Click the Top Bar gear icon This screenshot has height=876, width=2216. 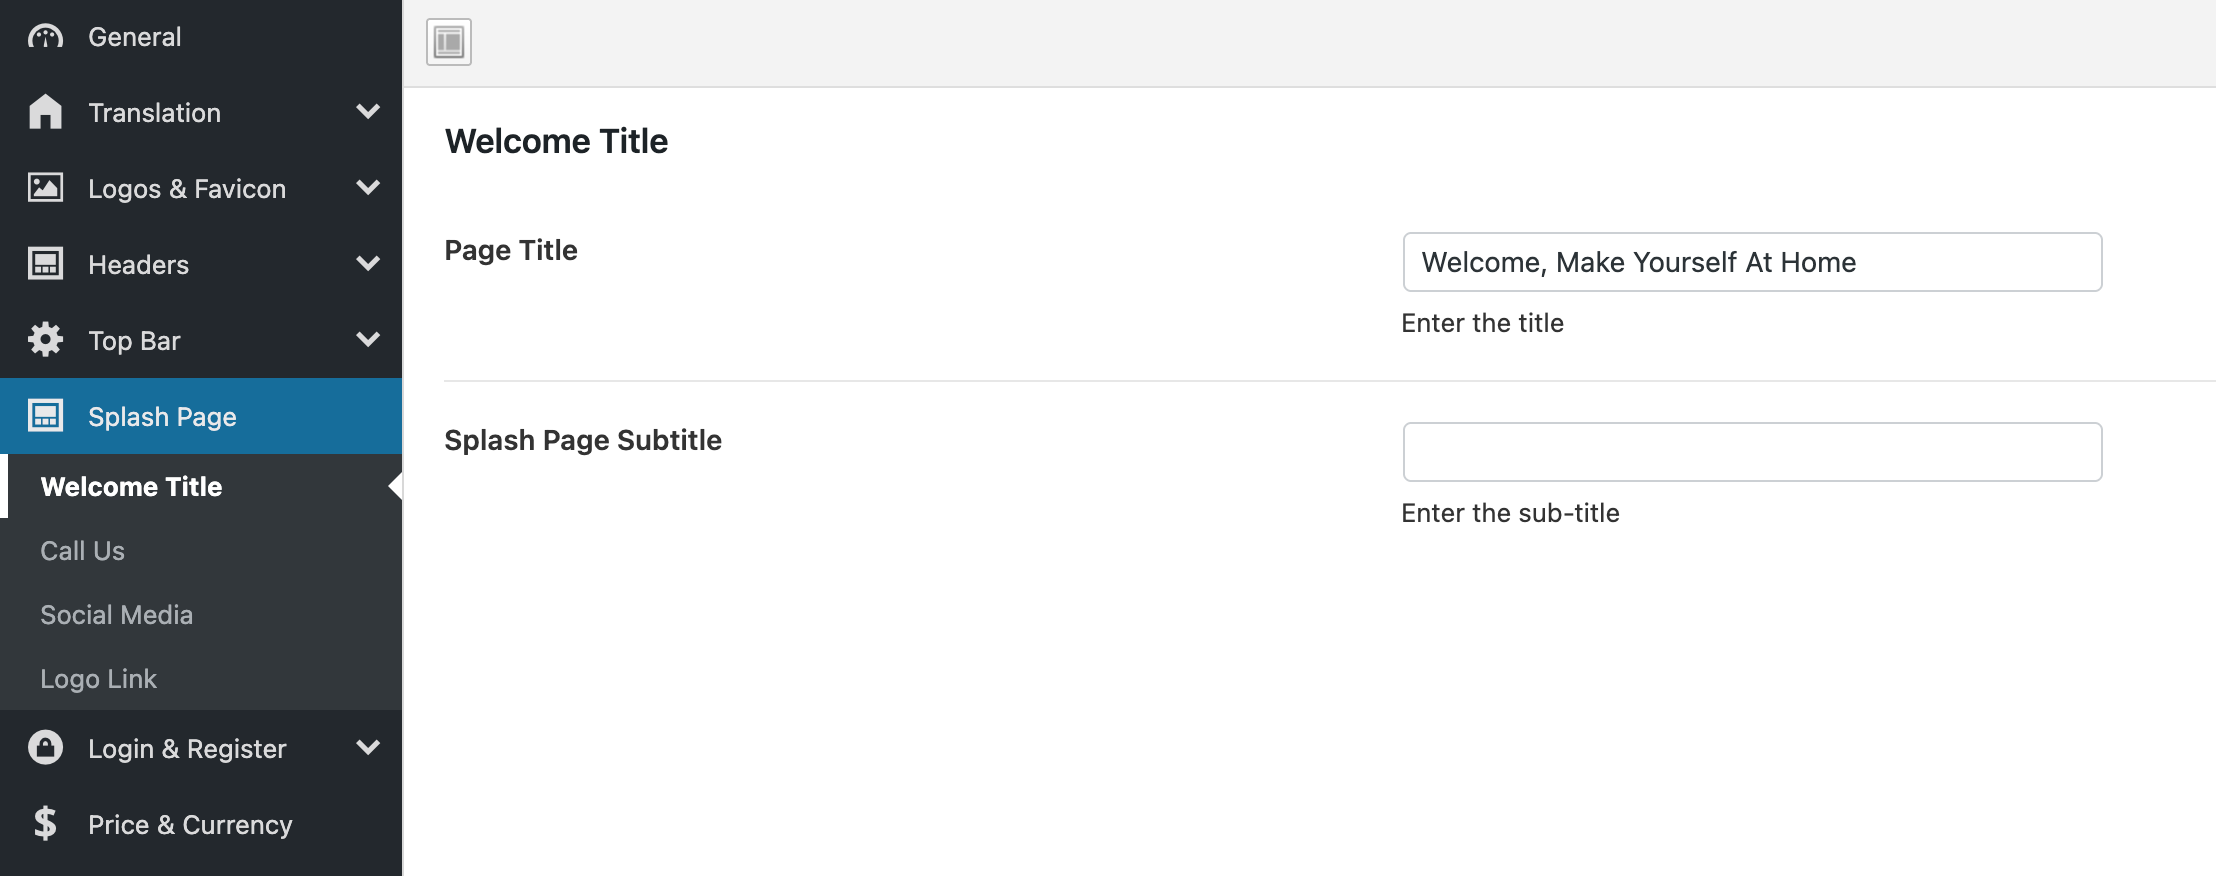(45, 340)
